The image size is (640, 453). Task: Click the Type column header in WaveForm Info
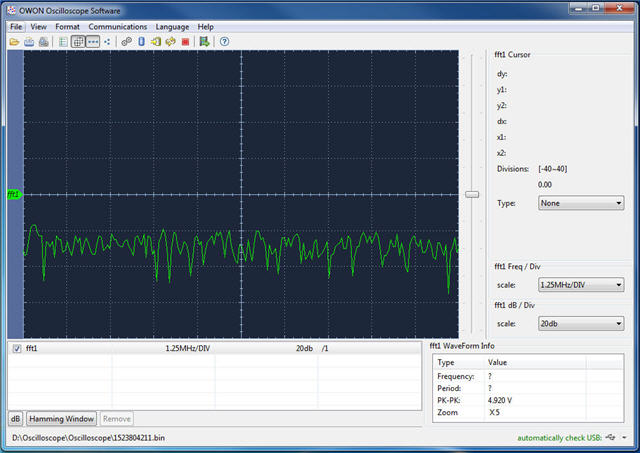click(460, 362)
